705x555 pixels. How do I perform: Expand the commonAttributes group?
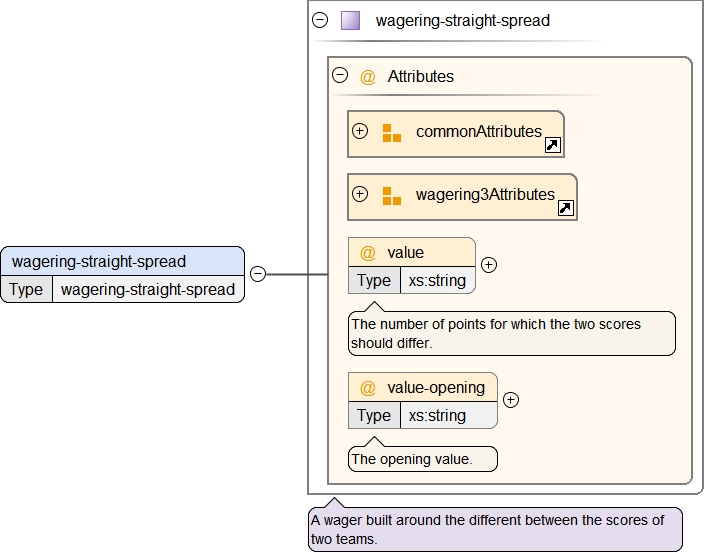pyautogui.click(x=360, y=131)
